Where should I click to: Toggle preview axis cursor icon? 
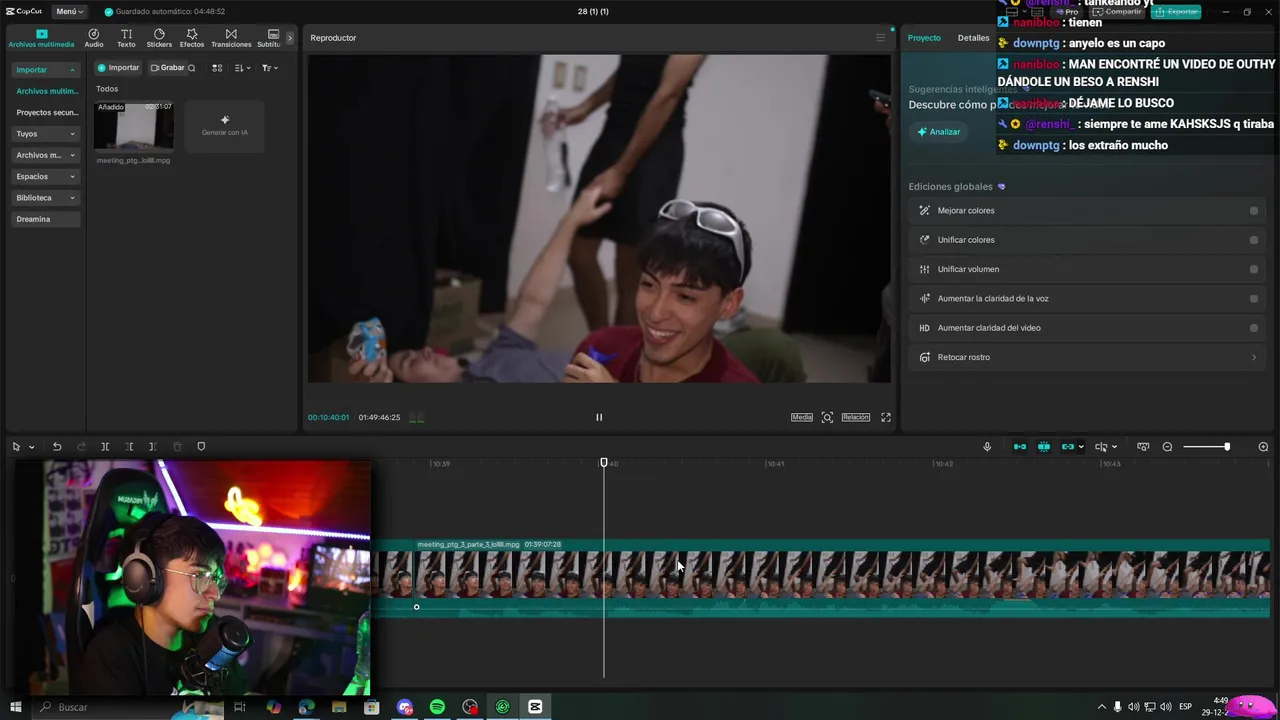pos(1101,447)
